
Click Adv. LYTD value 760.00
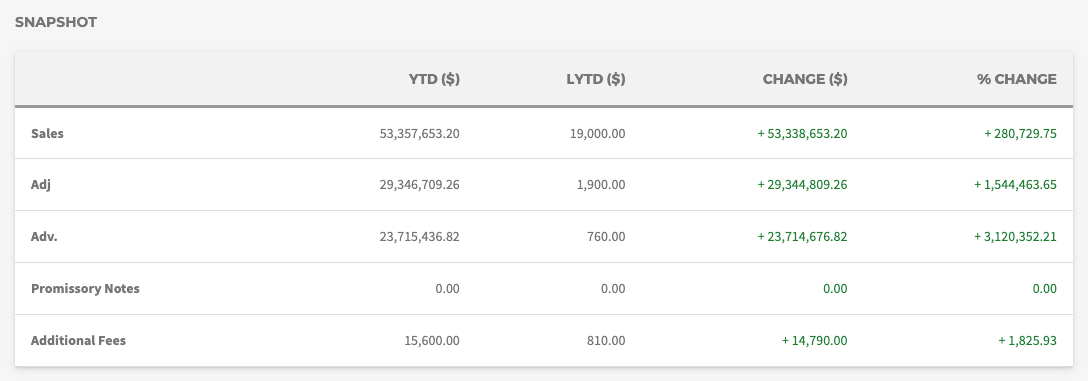(x=606, y=237)
